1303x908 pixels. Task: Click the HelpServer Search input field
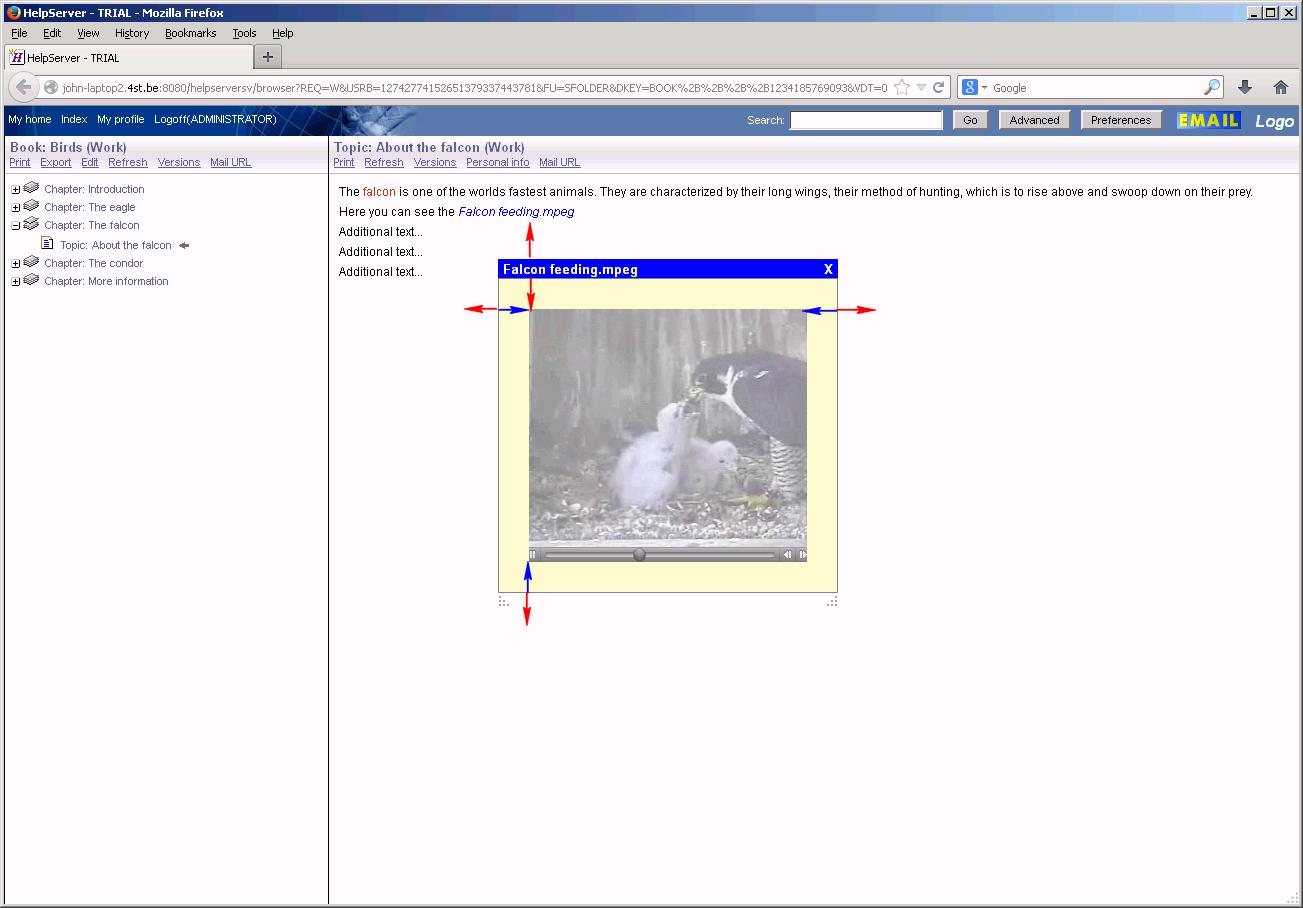866,120
